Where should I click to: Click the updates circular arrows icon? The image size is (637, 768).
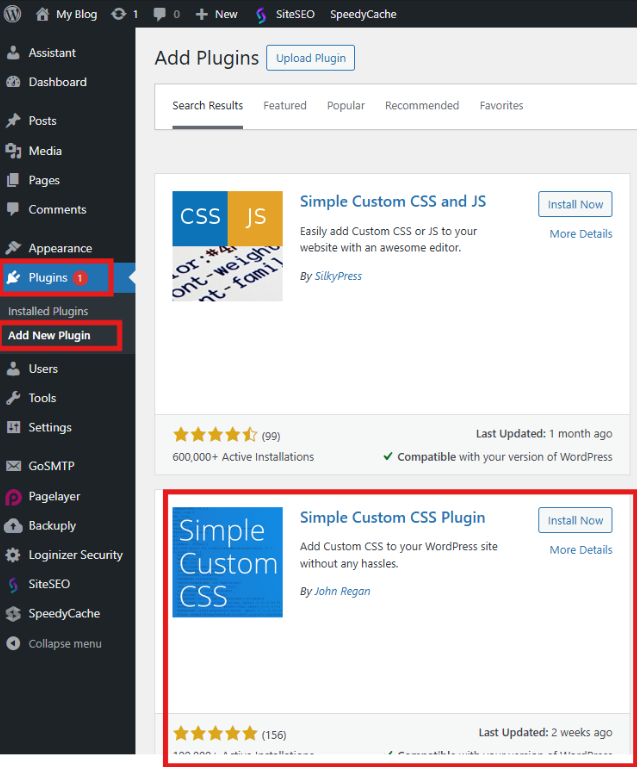pyautogui.click(x=118, y=14)
